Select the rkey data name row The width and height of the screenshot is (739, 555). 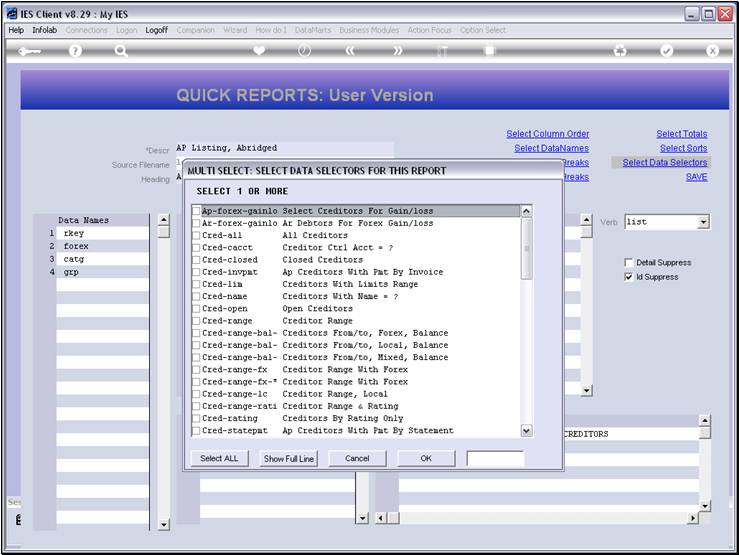[x=102, y=233]
